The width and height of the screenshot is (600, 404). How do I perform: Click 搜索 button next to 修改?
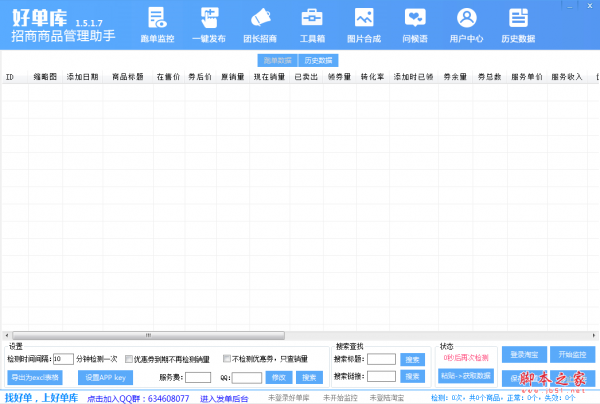tap(309, 378)
